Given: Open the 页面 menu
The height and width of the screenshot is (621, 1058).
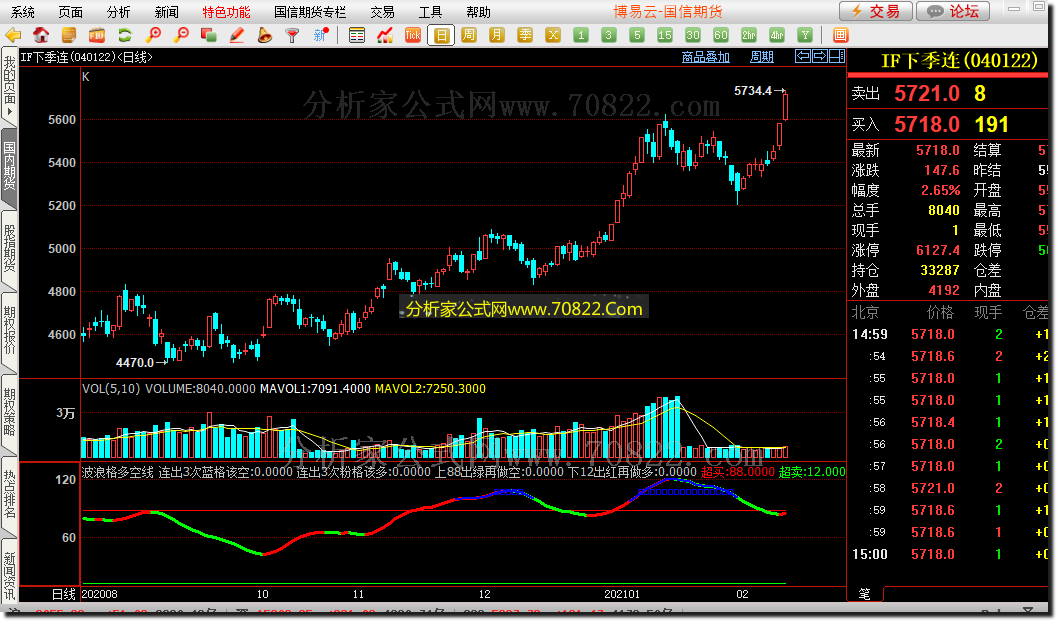Looking at the screenshot, I should (71, 12).
